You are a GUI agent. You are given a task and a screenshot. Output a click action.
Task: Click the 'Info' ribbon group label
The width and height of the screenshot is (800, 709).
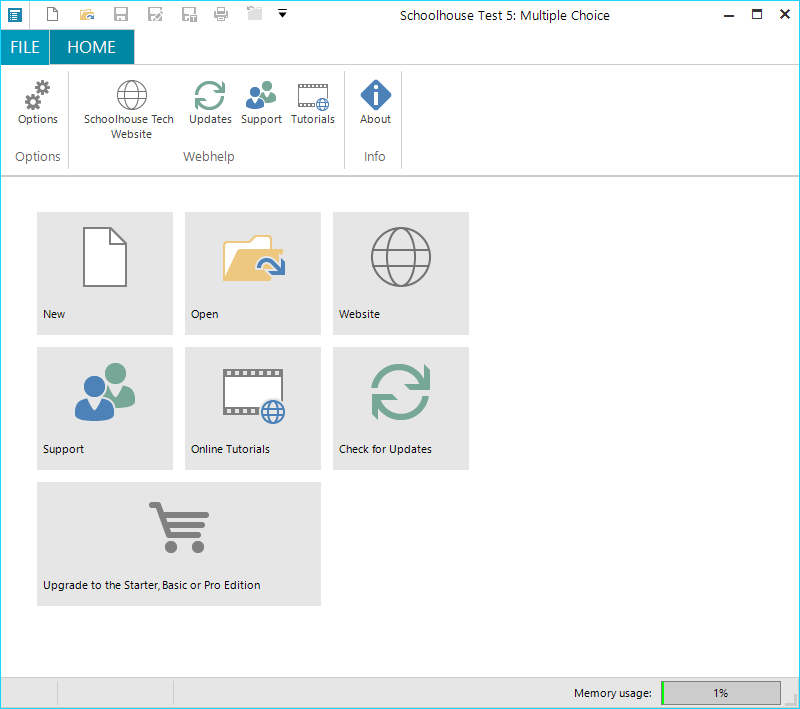click(x=374, y=157)
